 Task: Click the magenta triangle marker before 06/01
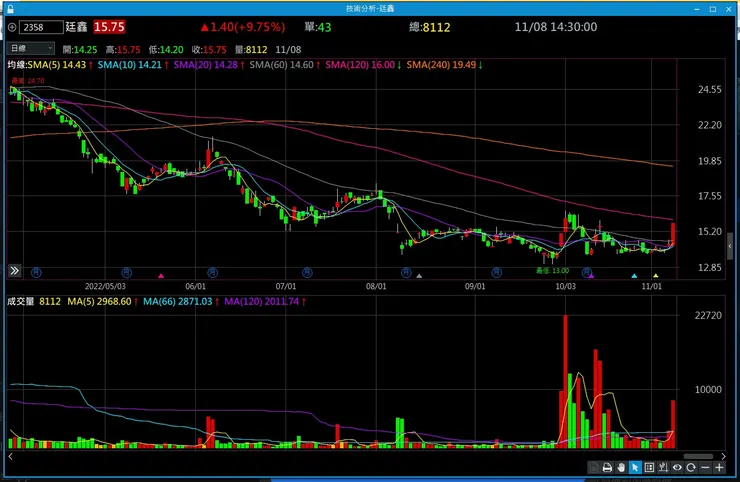[161, 275]
